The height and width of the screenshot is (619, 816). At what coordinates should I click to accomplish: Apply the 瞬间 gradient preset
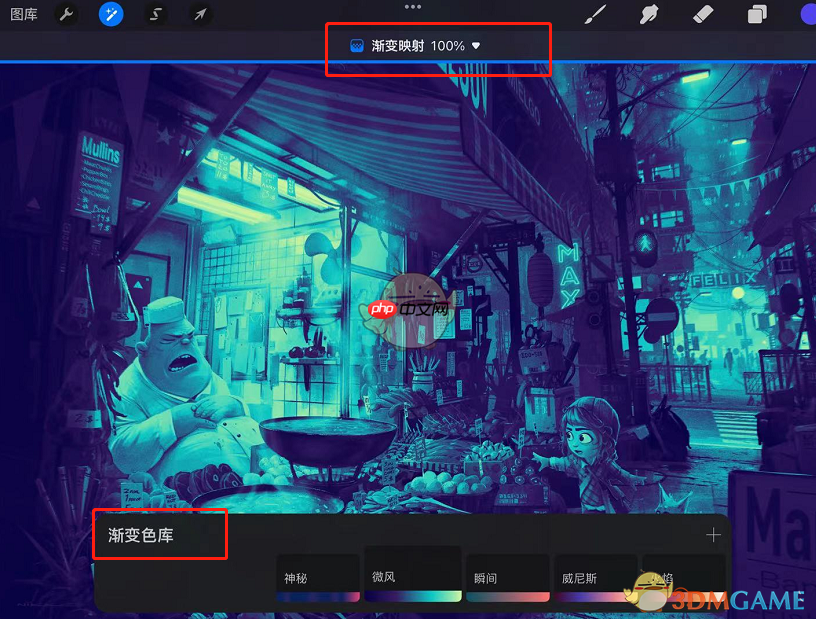(507, 578)
